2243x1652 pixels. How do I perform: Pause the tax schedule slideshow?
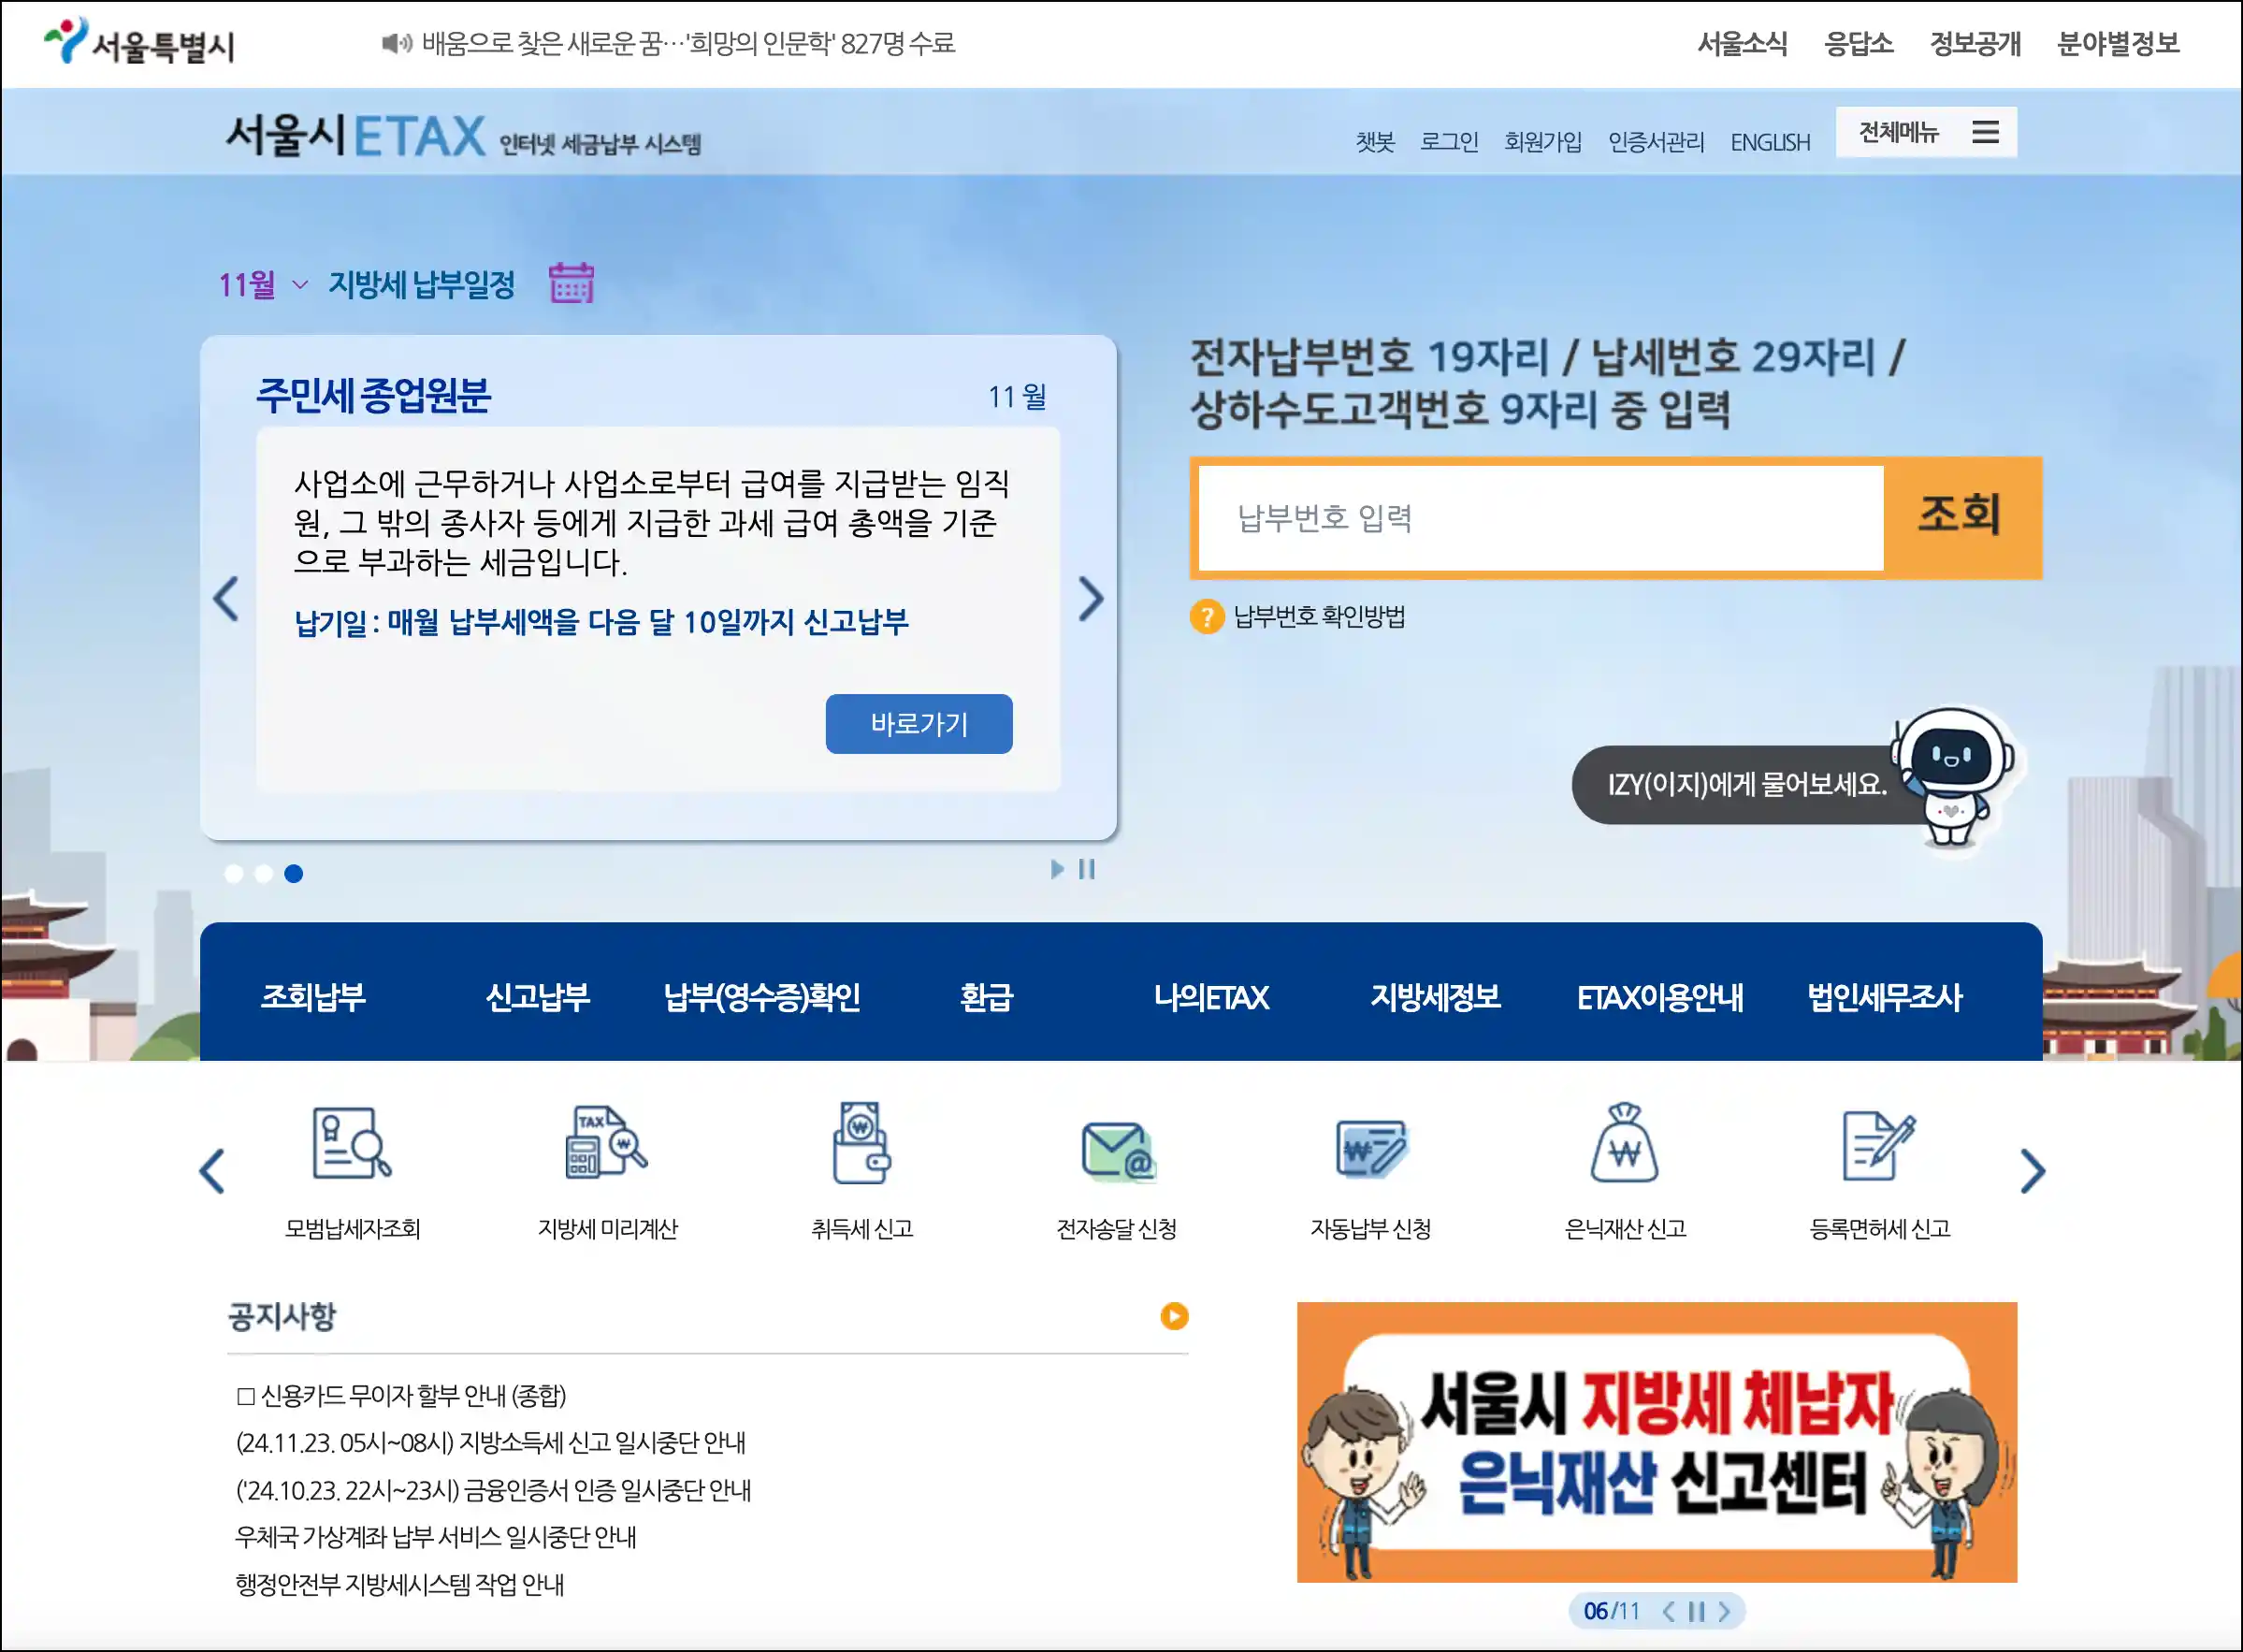point(1087,870)
